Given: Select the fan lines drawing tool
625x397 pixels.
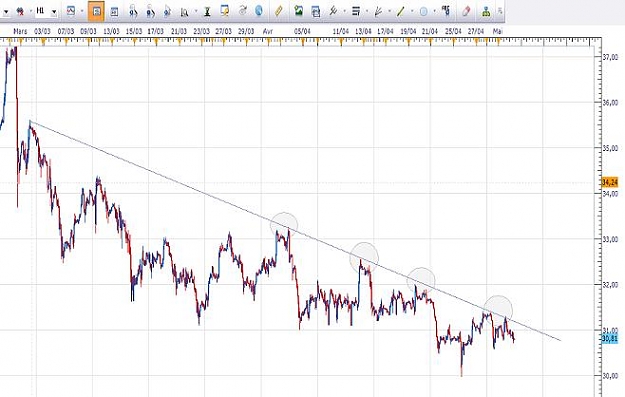Looking at the screenshot, I should (x=378, y=12).
